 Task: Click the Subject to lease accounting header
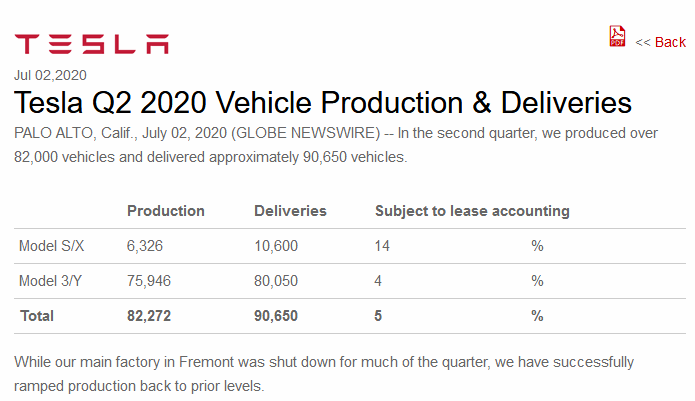472,211
